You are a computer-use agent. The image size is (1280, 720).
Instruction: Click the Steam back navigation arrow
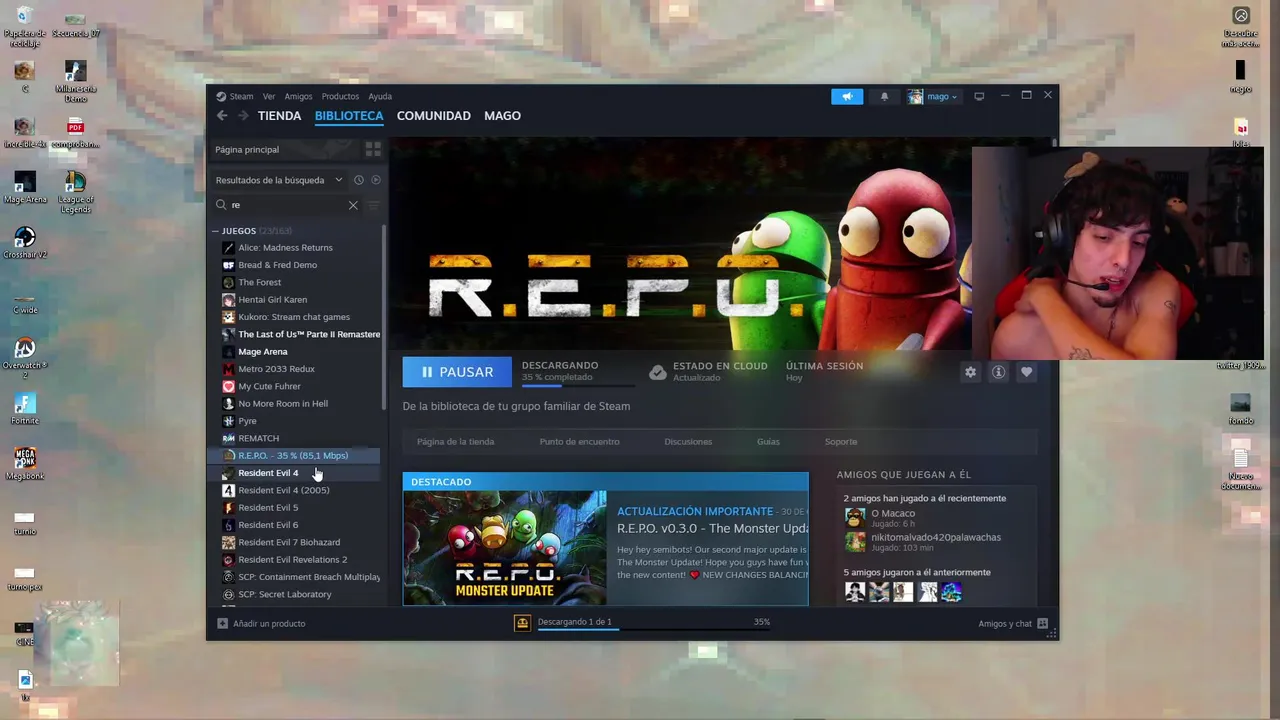(x=222, y=116)
